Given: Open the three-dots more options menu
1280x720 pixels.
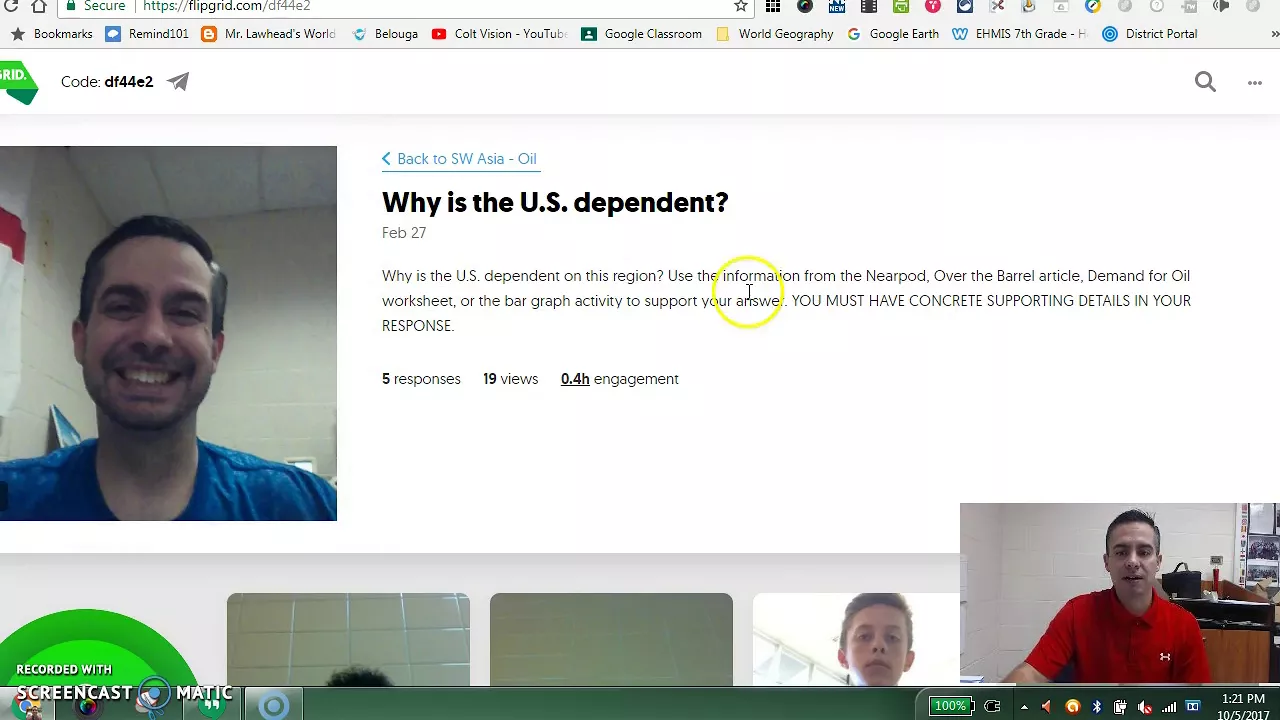Looking at the screenshot, I should (x=1255, y=83).
